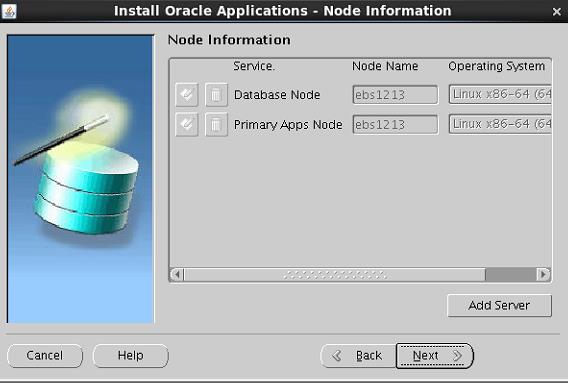568x384 pixels.
Task: Click the Service column header
Action: (254, 66)
